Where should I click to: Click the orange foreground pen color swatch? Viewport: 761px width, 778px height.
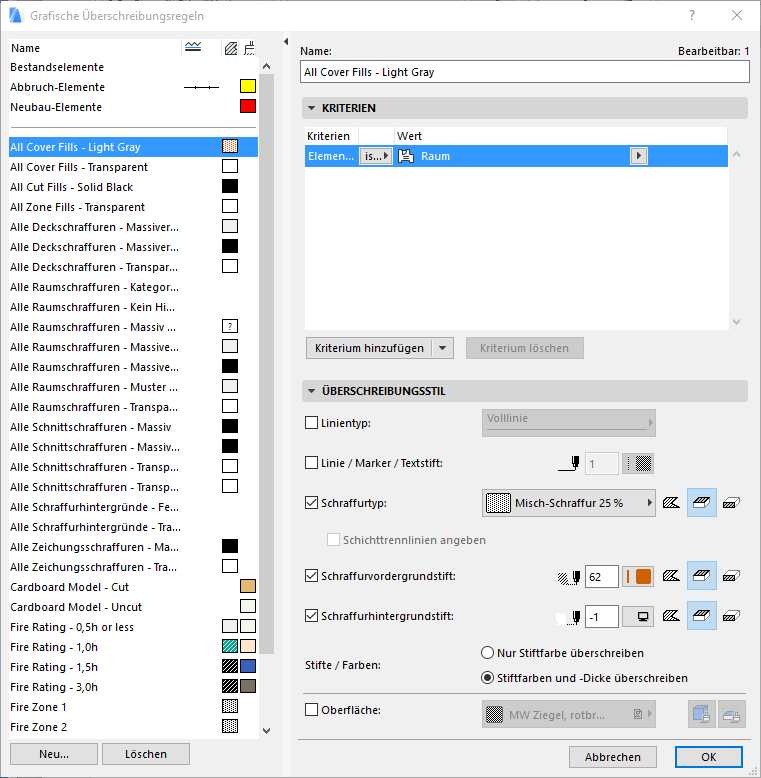click(x=638, y=577)
